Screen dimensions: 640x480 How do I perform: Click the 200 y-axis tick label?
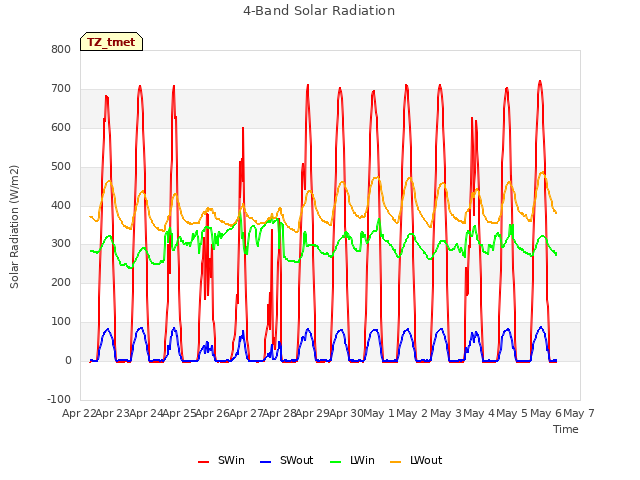(61, 282)
